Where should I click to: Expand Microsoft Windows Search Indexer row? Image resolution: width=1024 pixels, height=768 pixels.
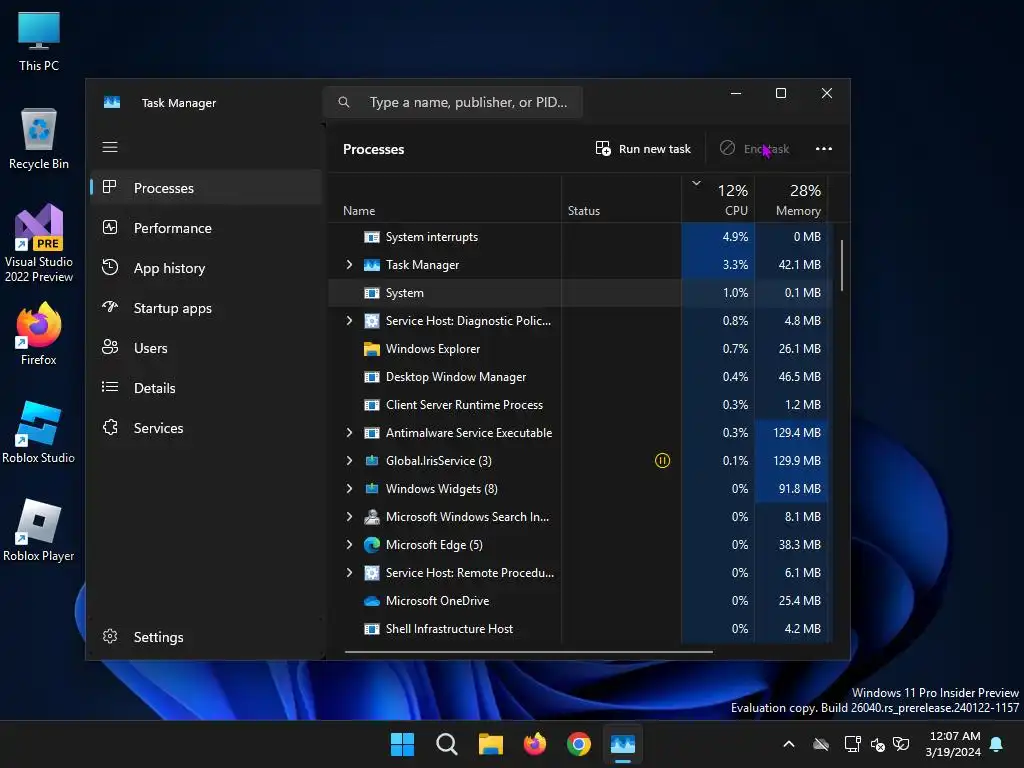(x=349, y=517)
